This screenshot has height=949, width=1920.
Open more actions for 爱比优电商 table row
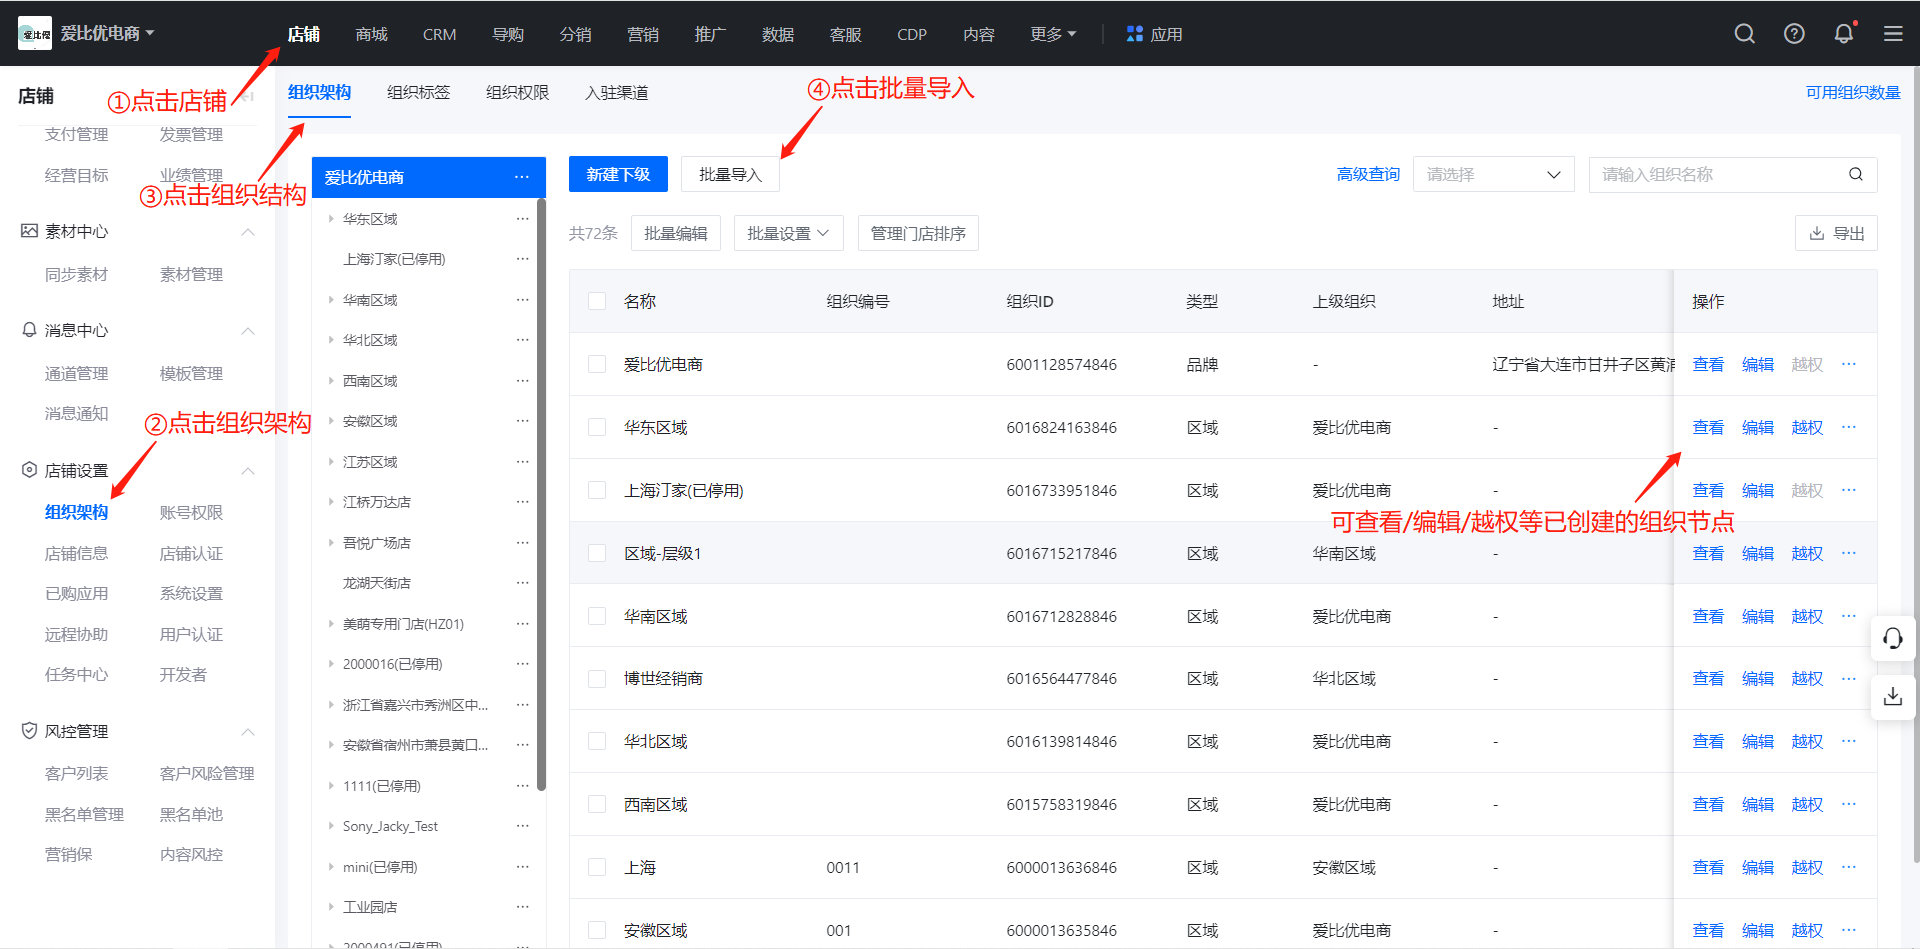1849,364
